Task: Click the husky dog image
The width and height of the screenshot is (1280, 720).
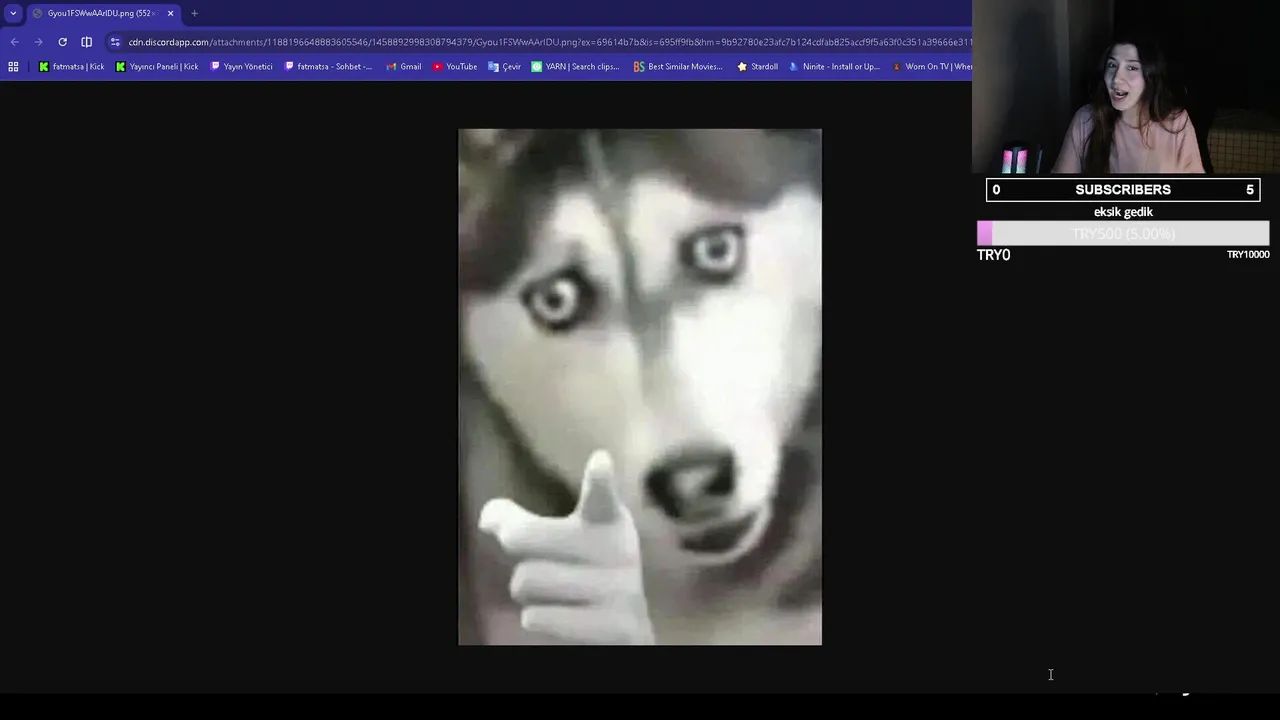Action: point(640,387)
